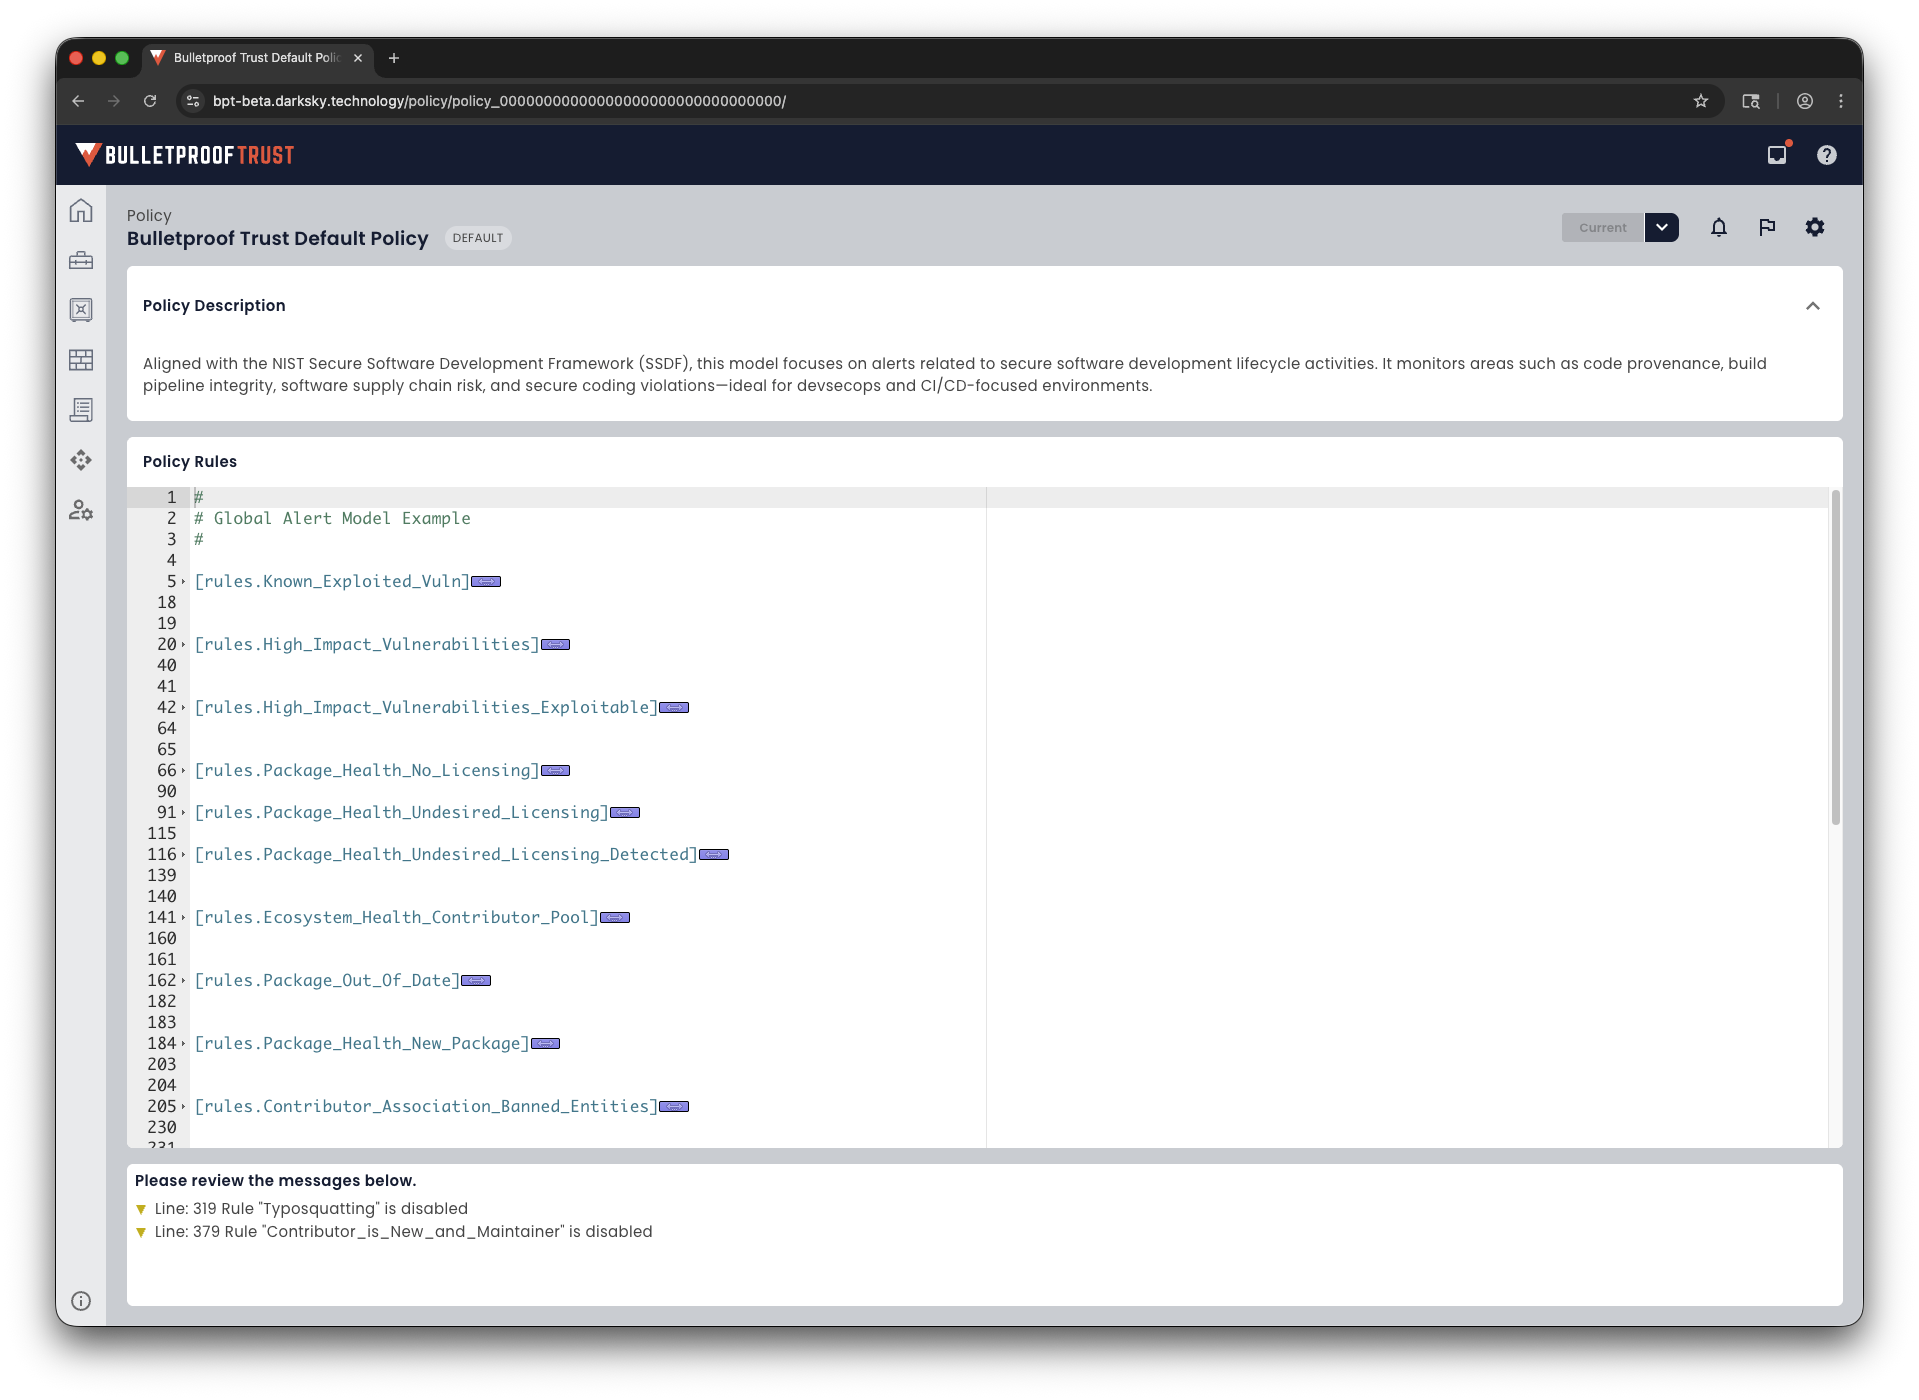Open the policy settings gear icon
The image size is (1919, 1400).
(x=1815, y=228)
